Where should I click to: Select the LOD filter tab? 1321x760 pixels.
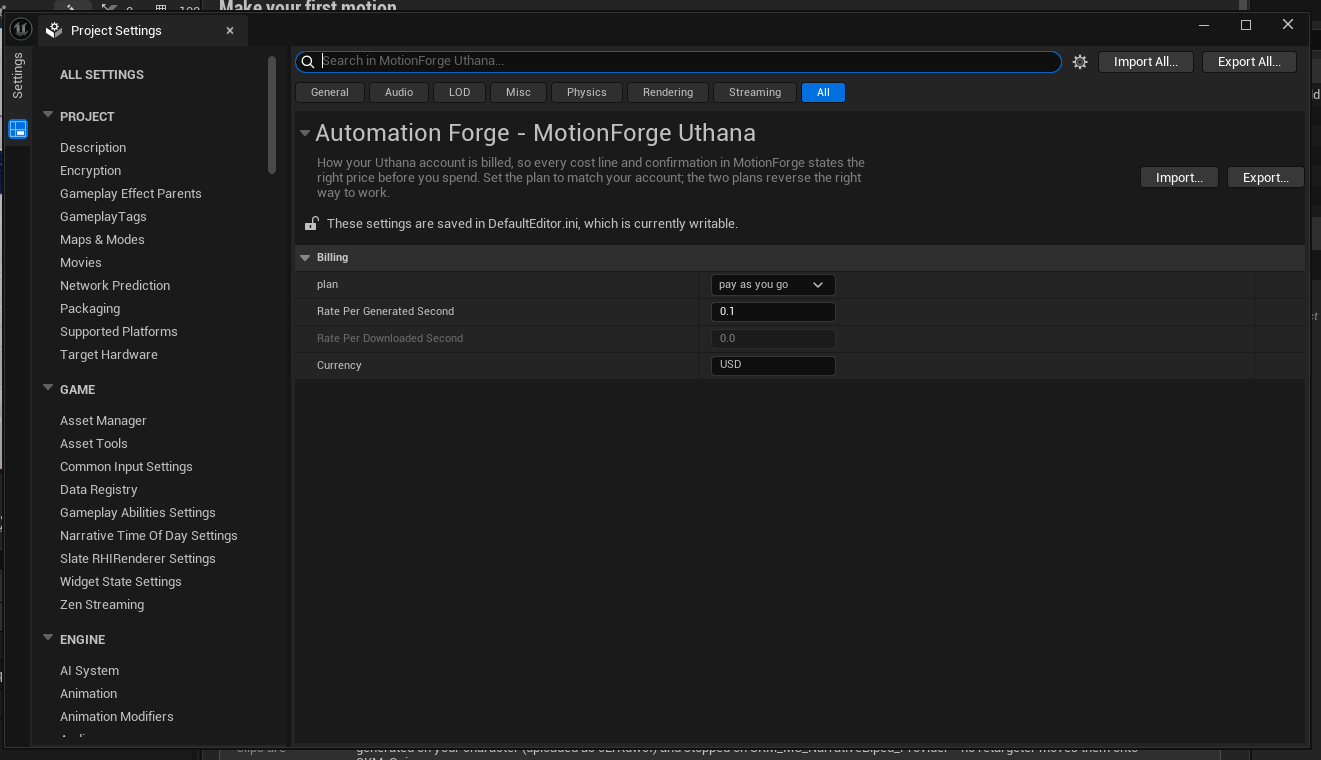click(x=460, y=92)
